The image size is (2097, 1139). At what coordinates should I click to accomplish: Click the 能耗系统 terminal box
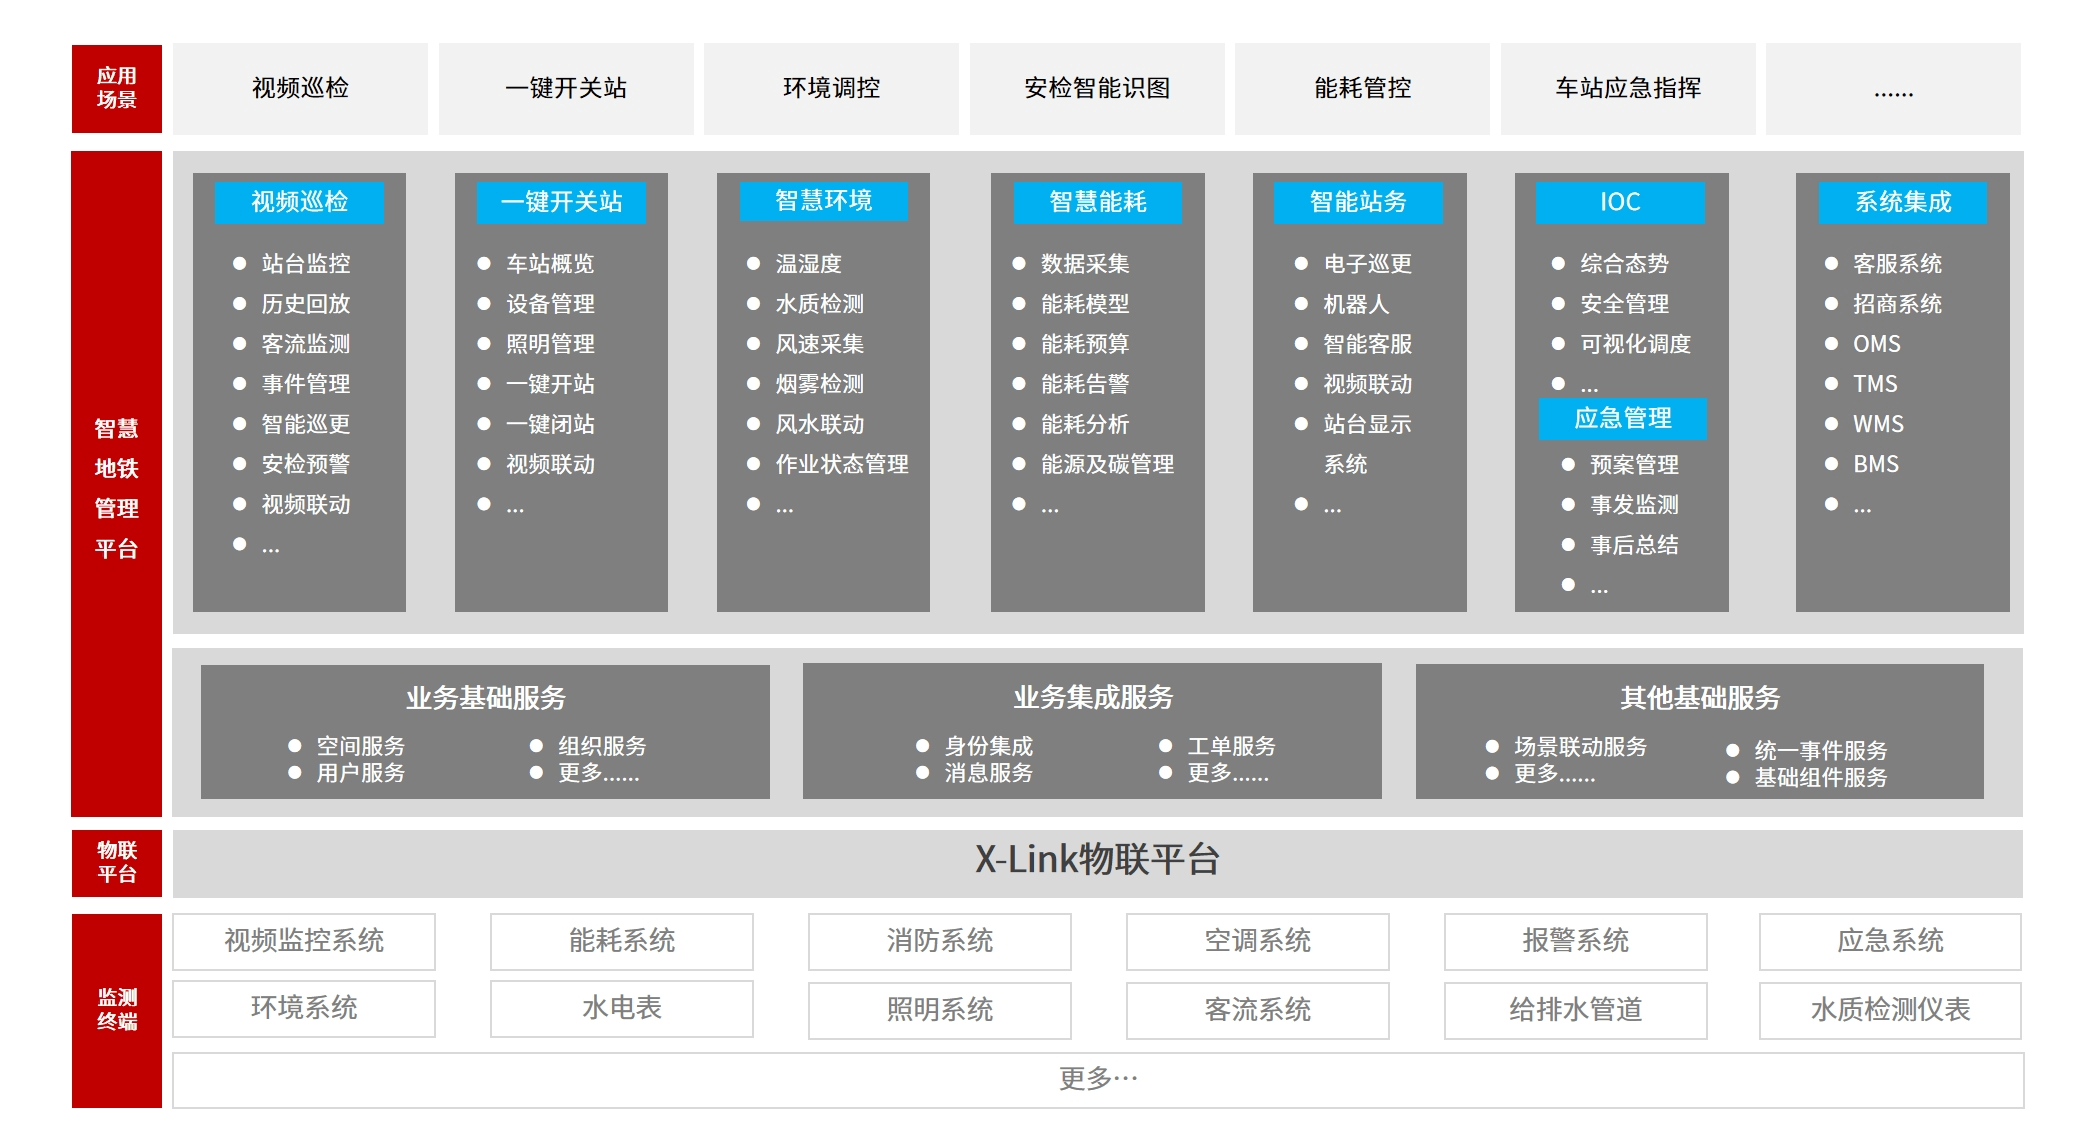622,941
